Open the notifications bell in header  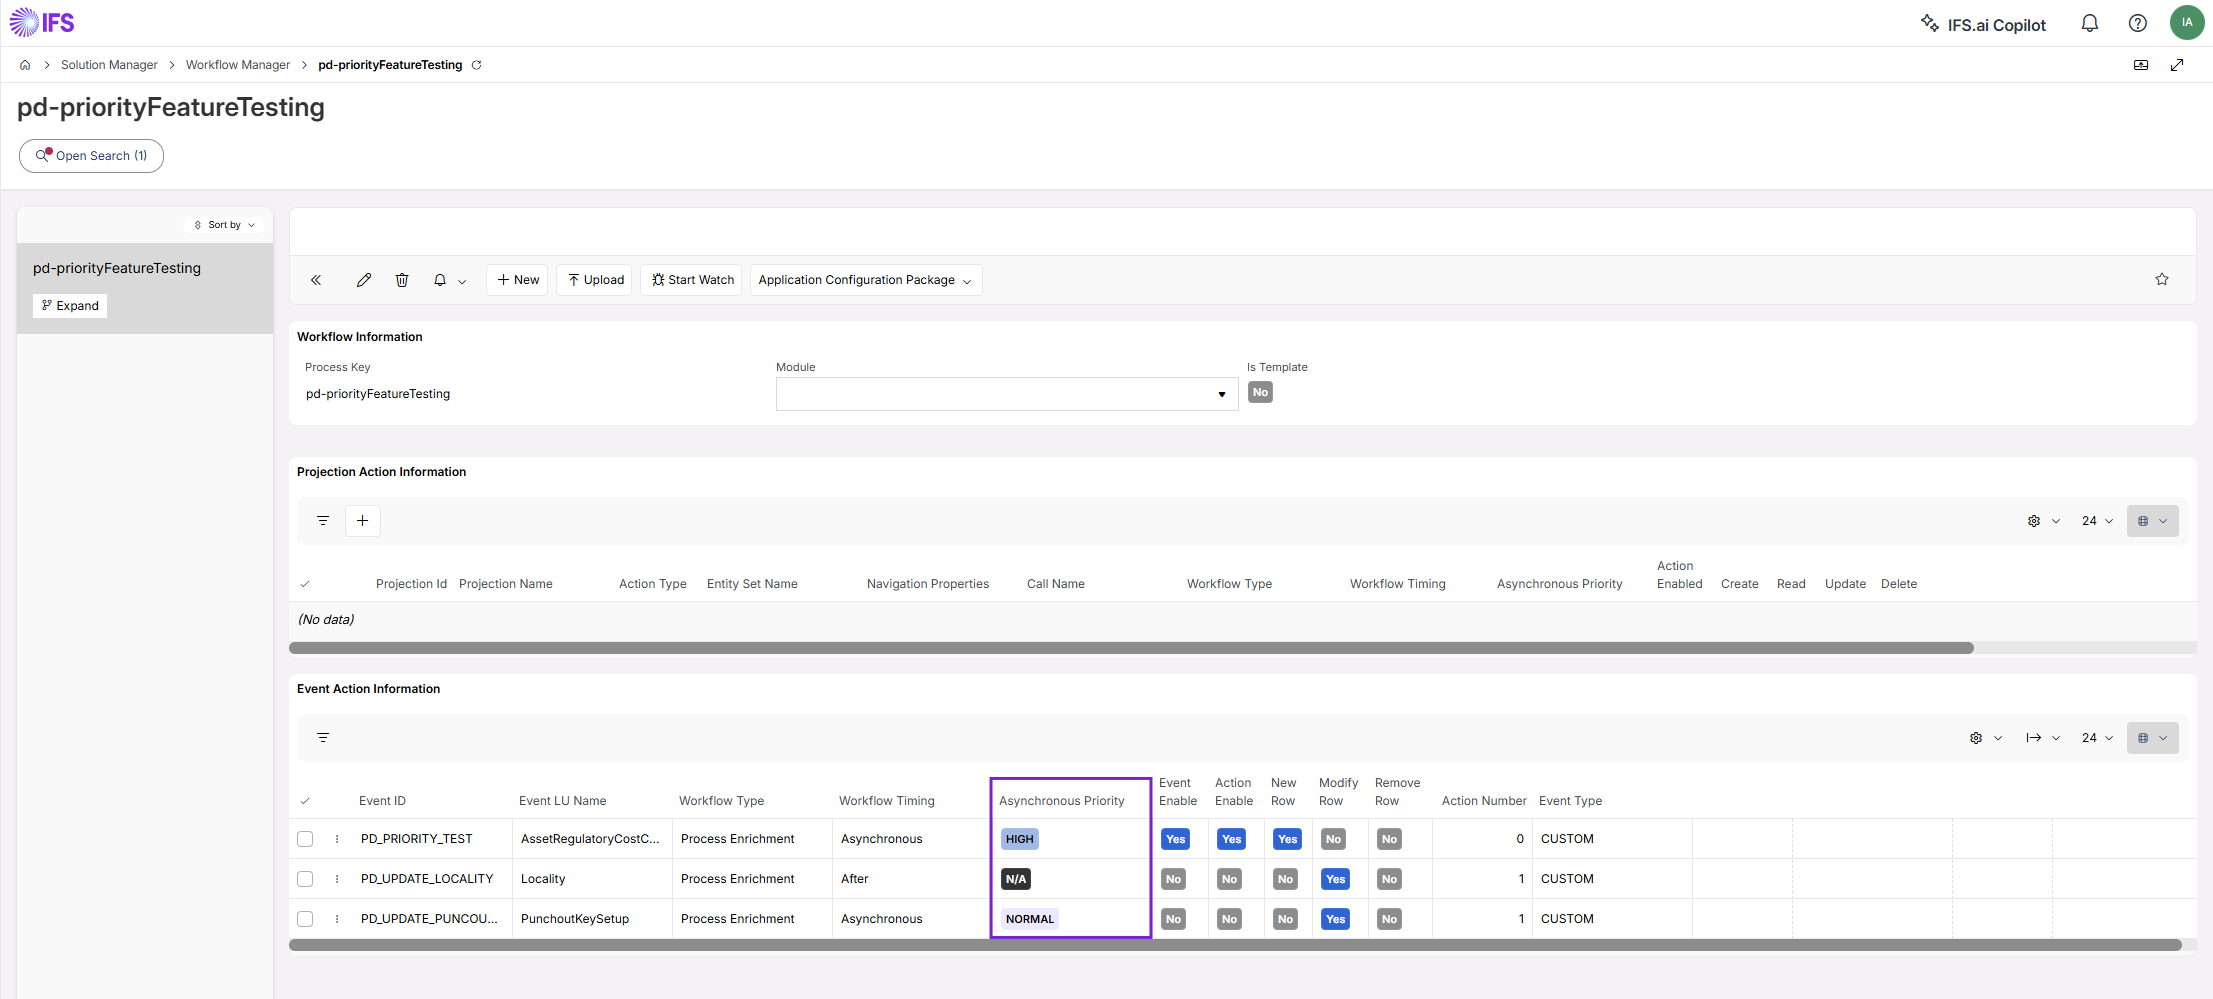tap(2090, 23)
